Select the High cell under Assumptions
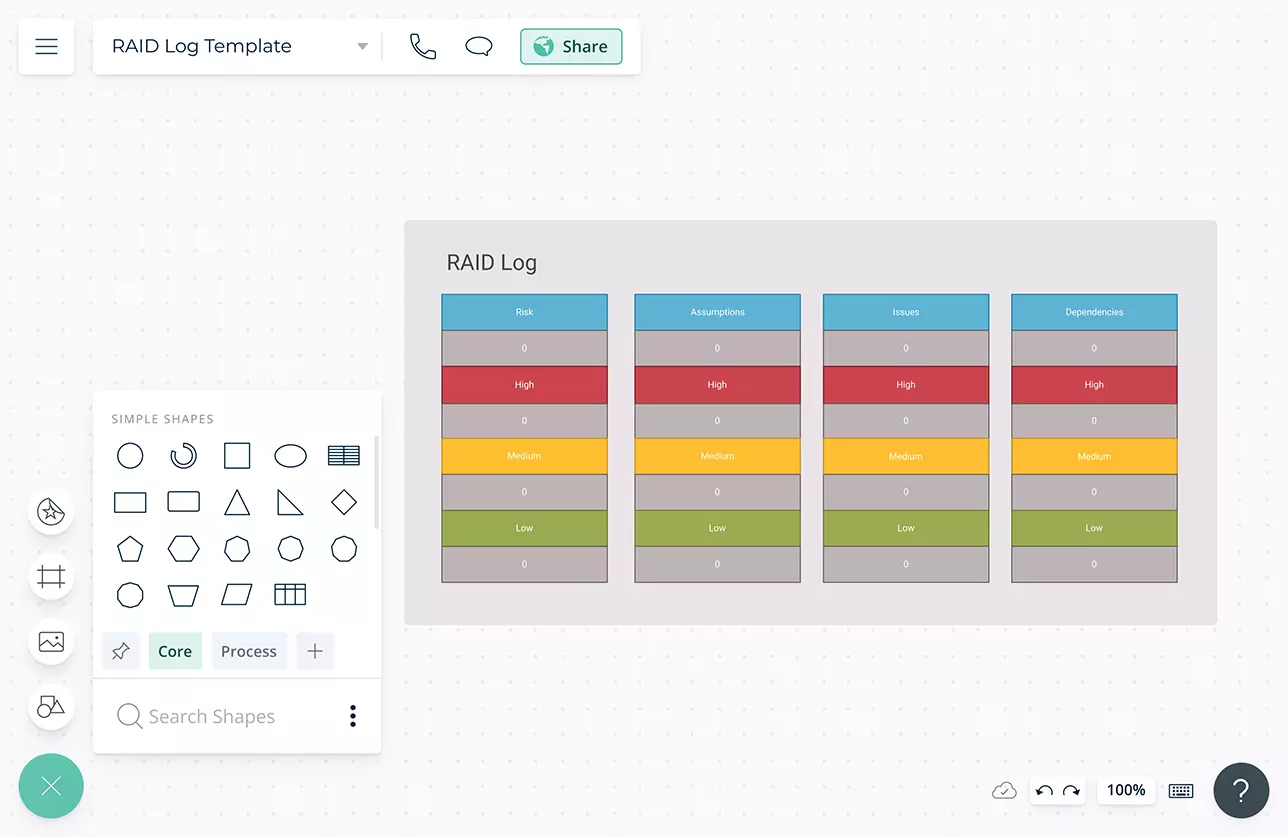Viewport: 1288px width, 838px height. (717, 384)
